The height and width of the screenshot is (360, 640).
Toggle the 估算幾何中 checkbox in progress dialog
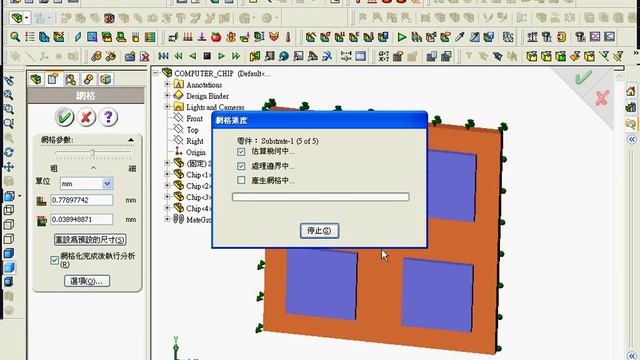click(x=241, y=152)
